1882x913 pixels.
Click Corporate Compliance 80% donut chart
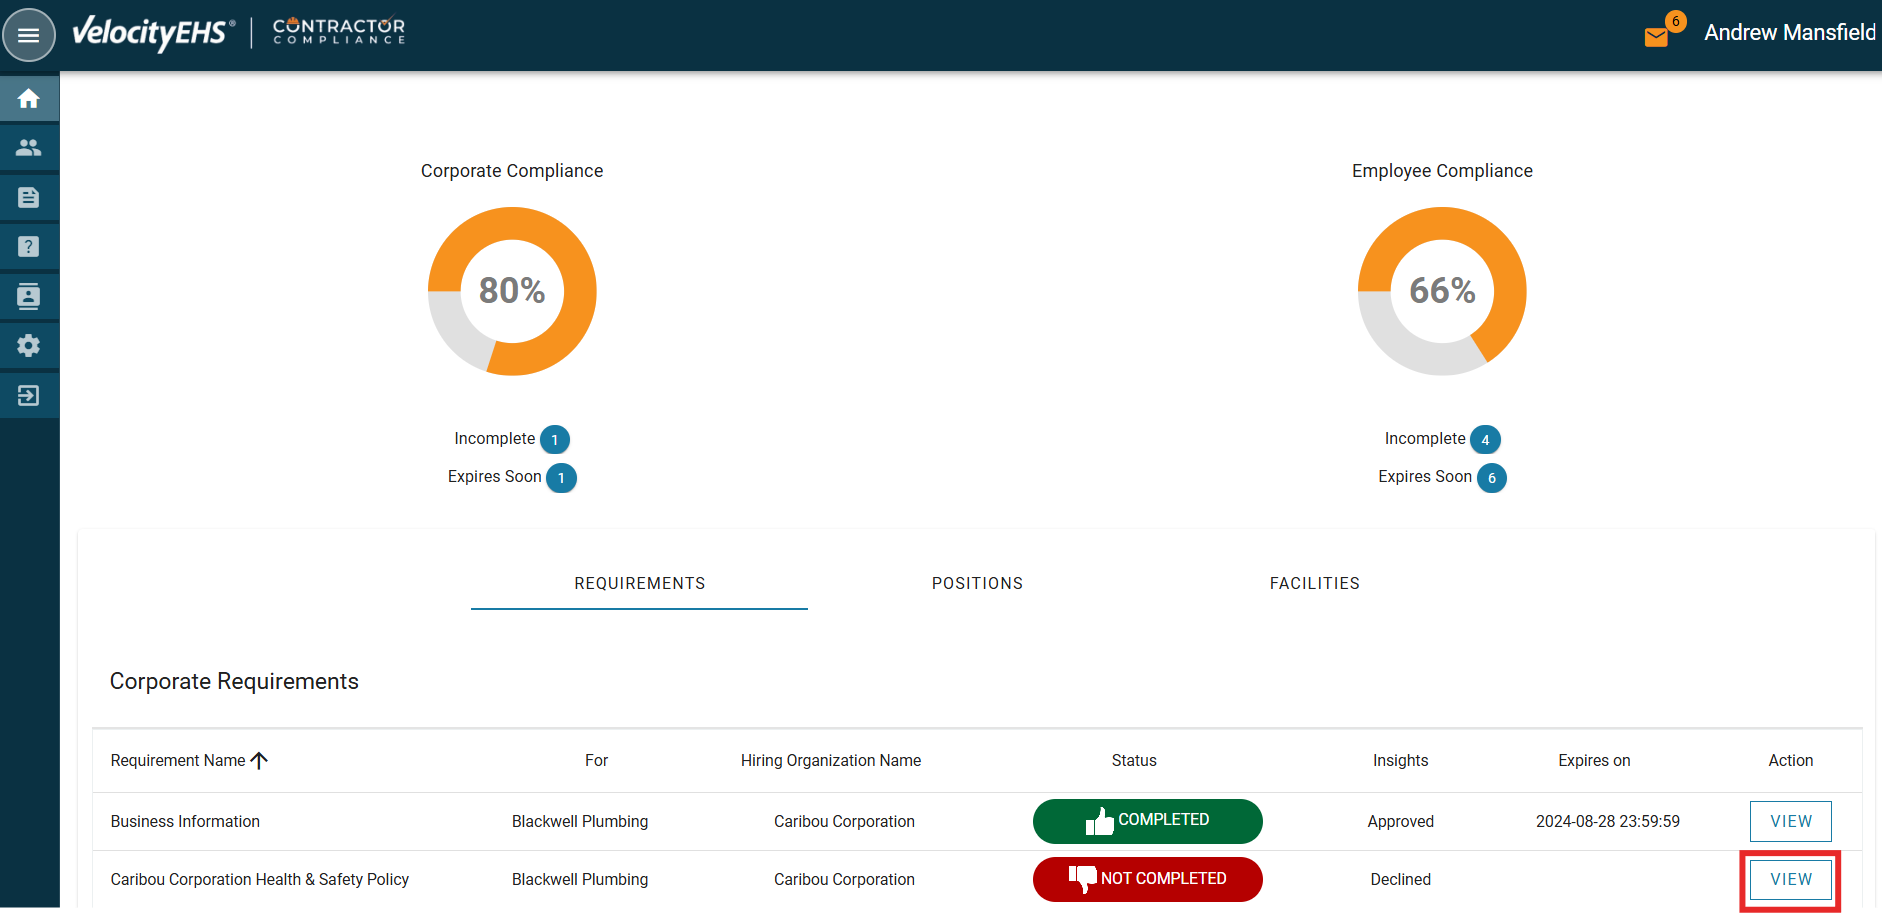512,291
